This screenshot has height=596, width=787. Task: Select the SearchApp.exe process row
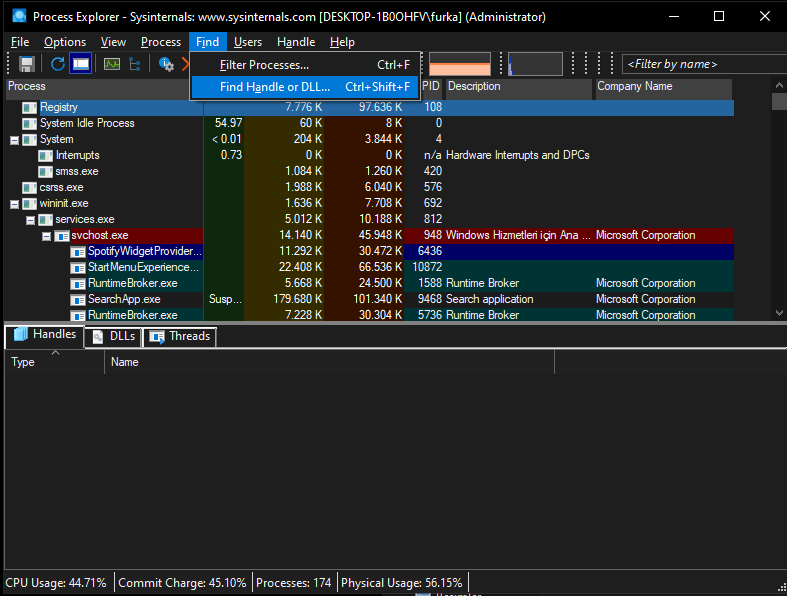[370, 299]
